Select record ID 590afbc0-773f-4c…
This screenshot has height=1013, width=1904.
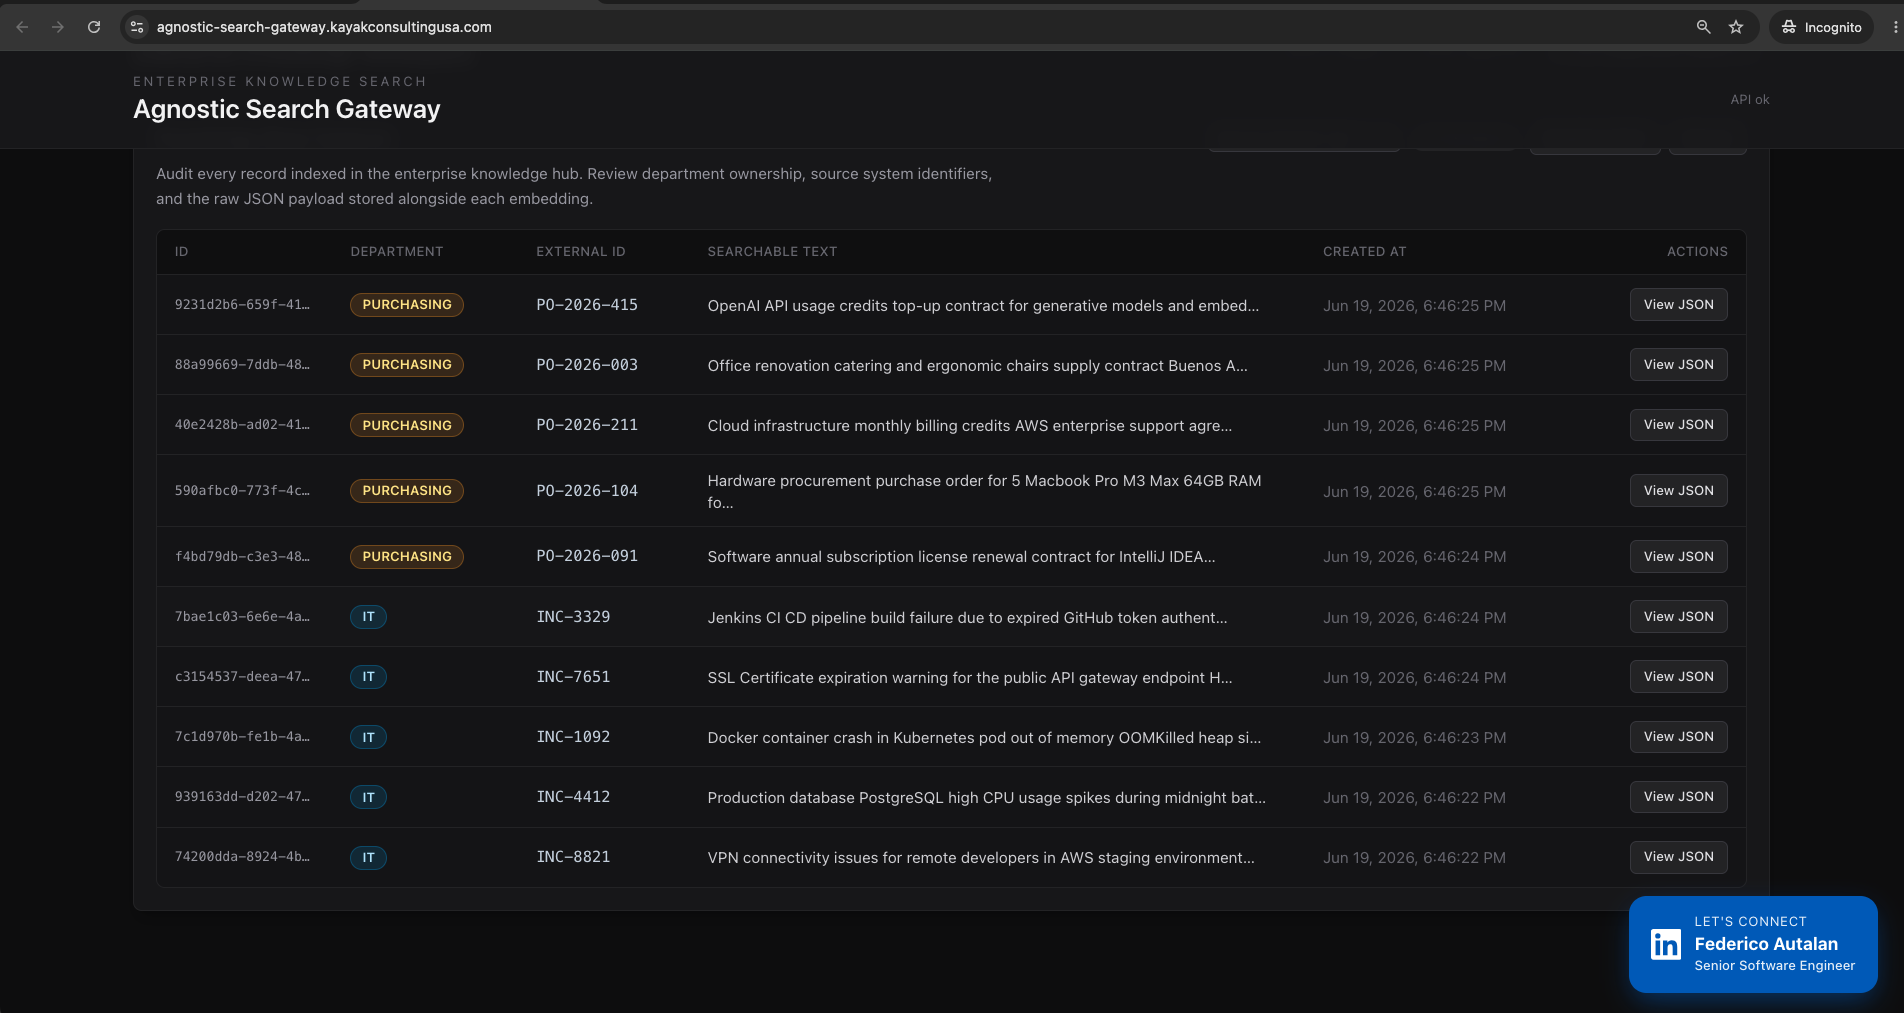coord(242,491)
